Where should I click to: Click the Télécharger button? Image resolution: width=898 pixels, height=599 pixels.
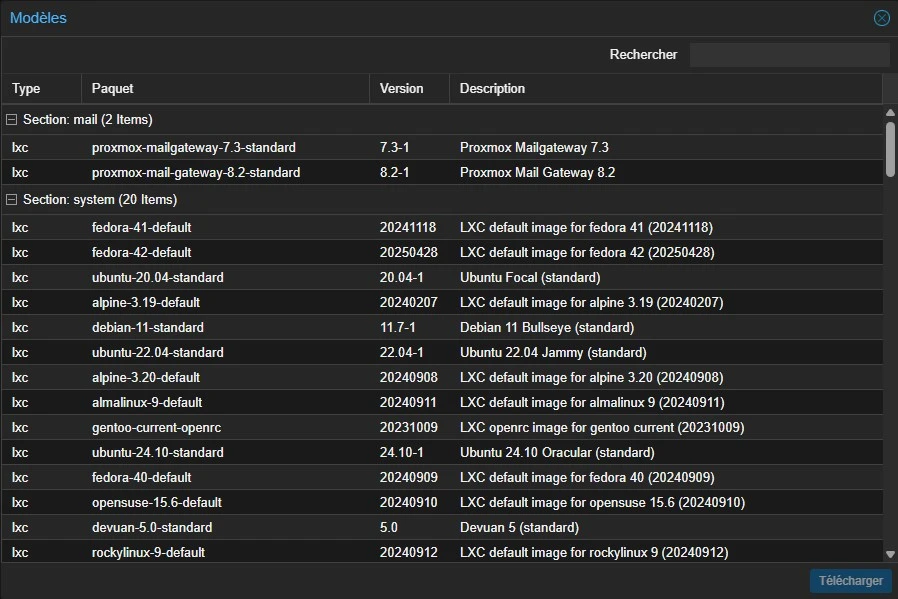coord(850,581)
